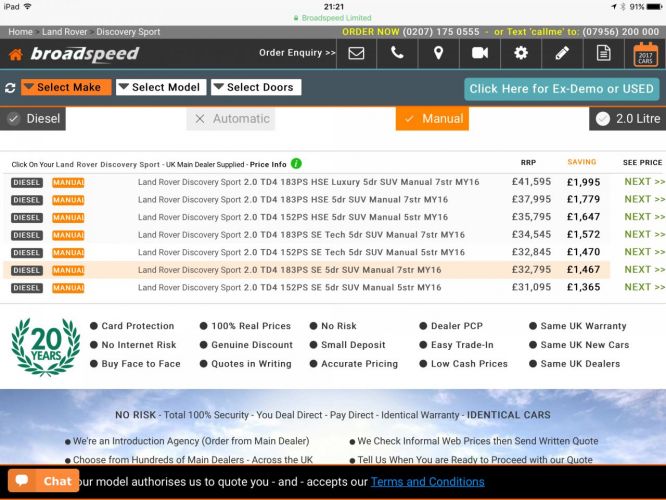Viewport: 666px width, 500px height.
Task: Expand the Select Make dropdown
Action: [66, 87]
